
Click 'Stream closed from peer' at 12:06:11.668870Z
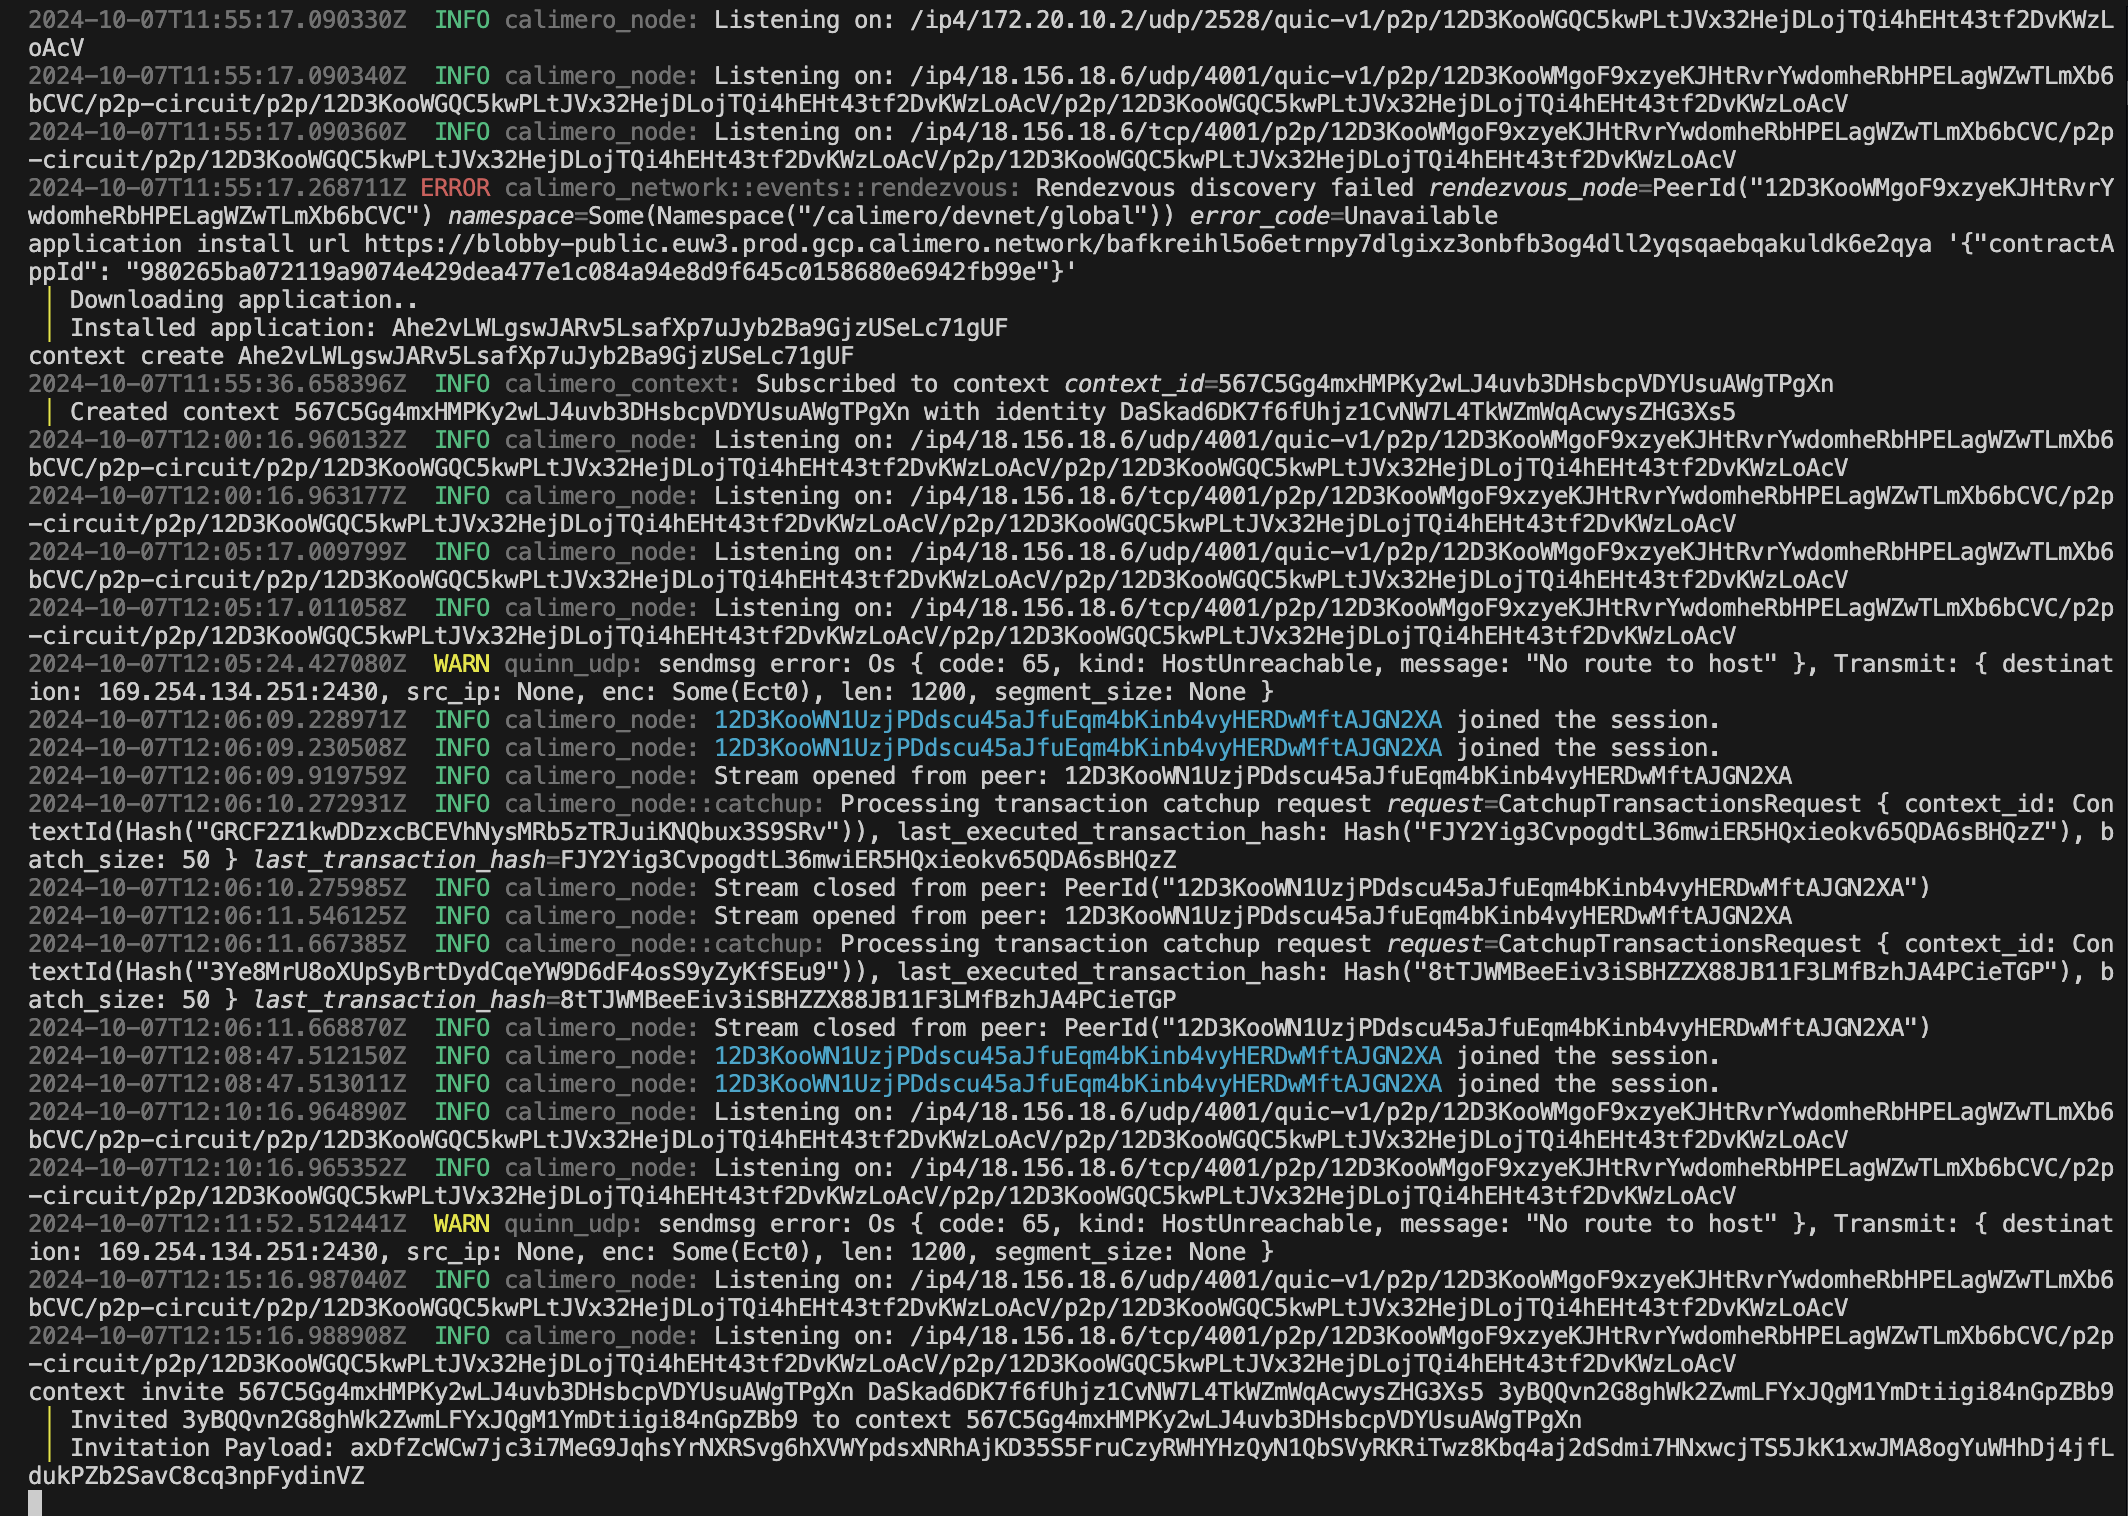882,1028
